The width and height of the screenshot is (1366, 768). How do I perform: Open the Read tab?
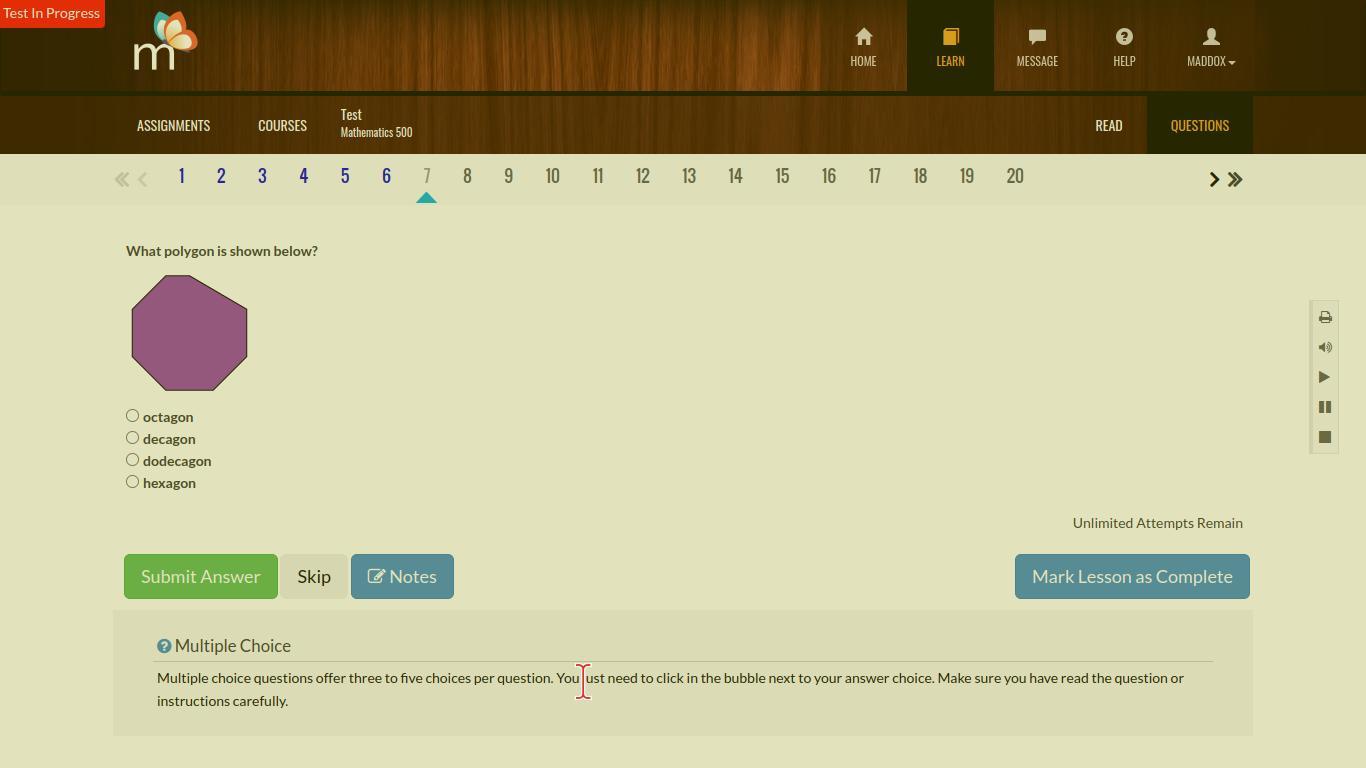1108,125
